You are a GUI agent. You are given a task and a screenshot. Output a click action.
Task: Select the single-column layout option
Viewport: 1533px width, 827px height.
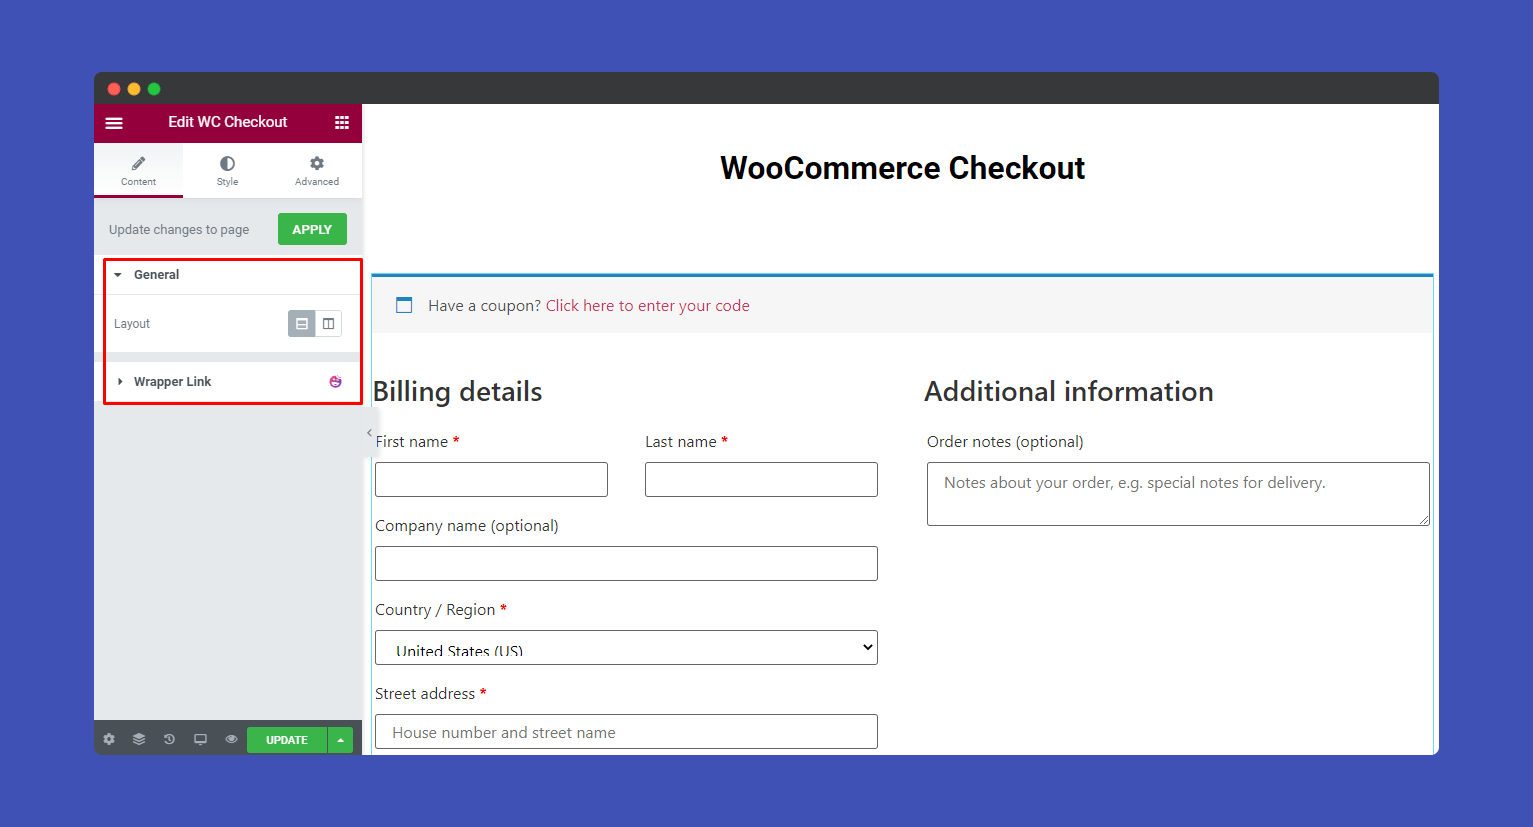click(x=301, y=324)
